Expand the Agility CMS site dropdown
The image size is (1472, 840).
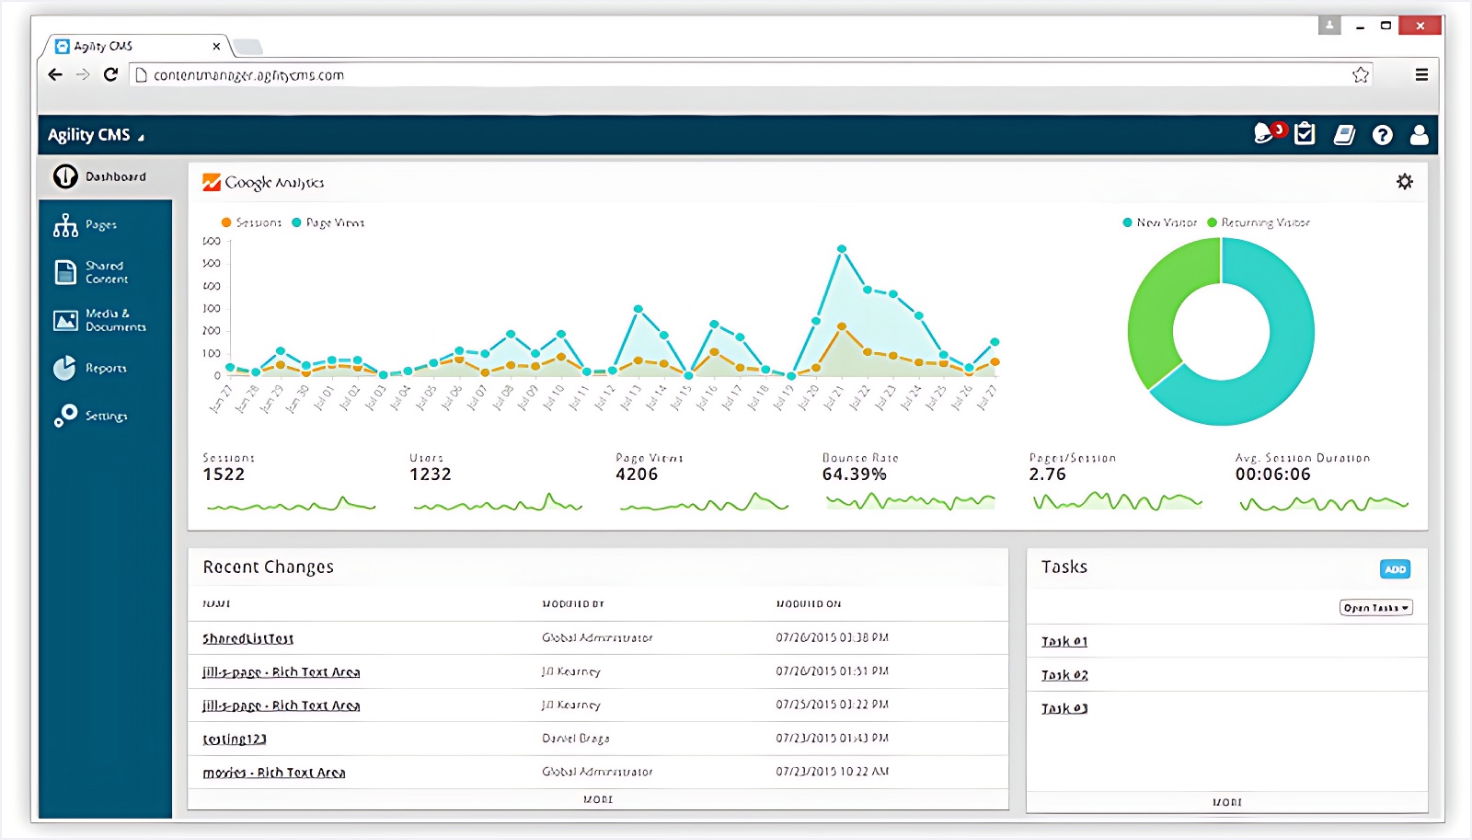tap(96, 136)
